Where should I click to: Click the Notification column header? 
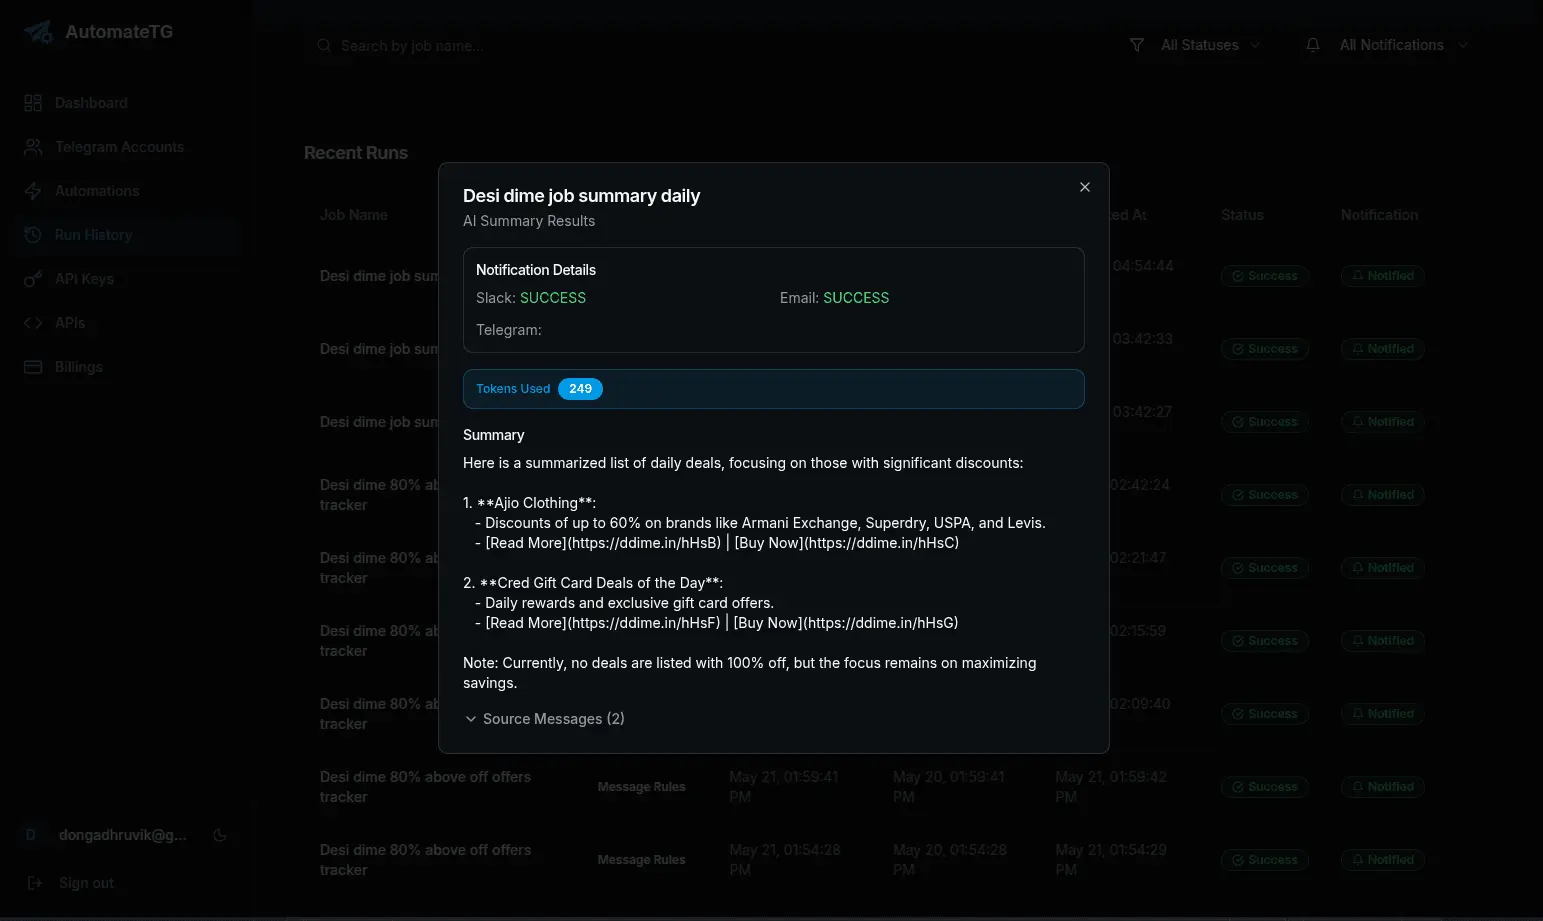(x=1379, y=215)
